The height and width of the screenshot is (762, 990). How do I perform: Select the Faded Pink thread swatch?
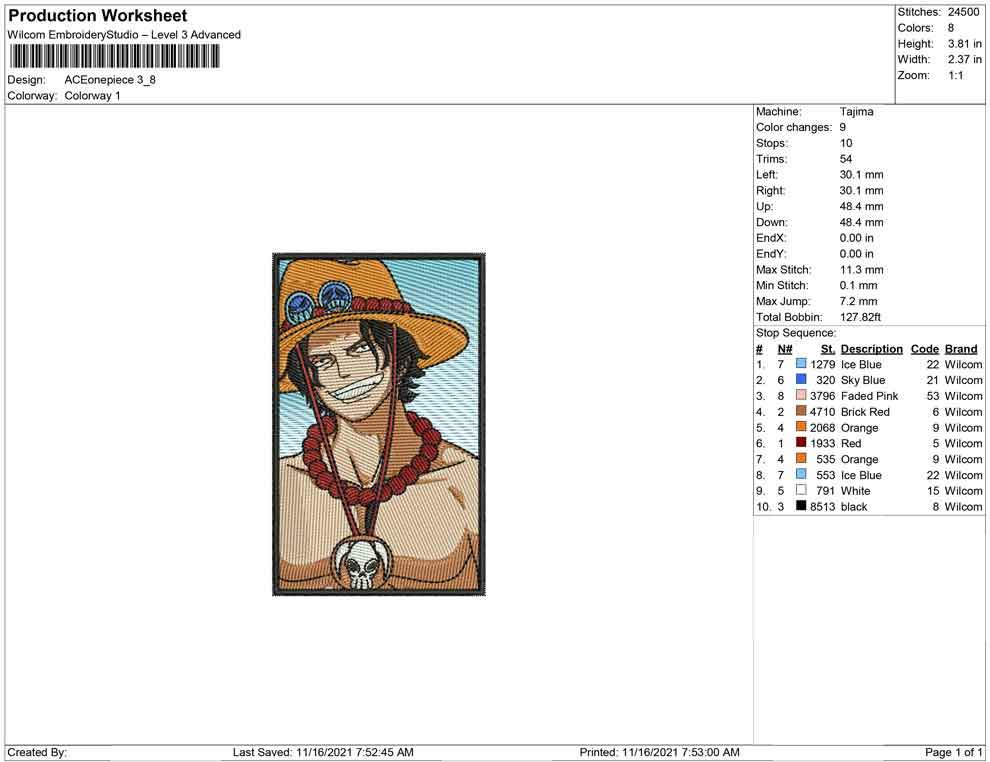point(801,396)
